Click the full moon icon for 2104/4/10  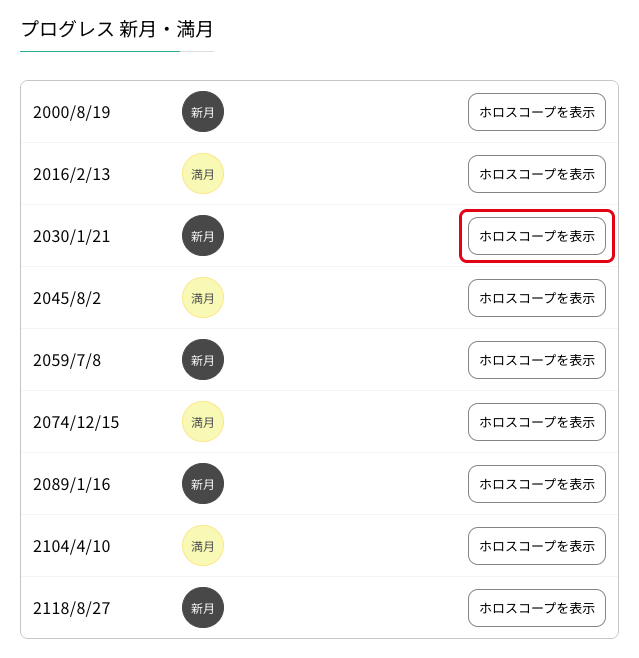pos(203,546)
